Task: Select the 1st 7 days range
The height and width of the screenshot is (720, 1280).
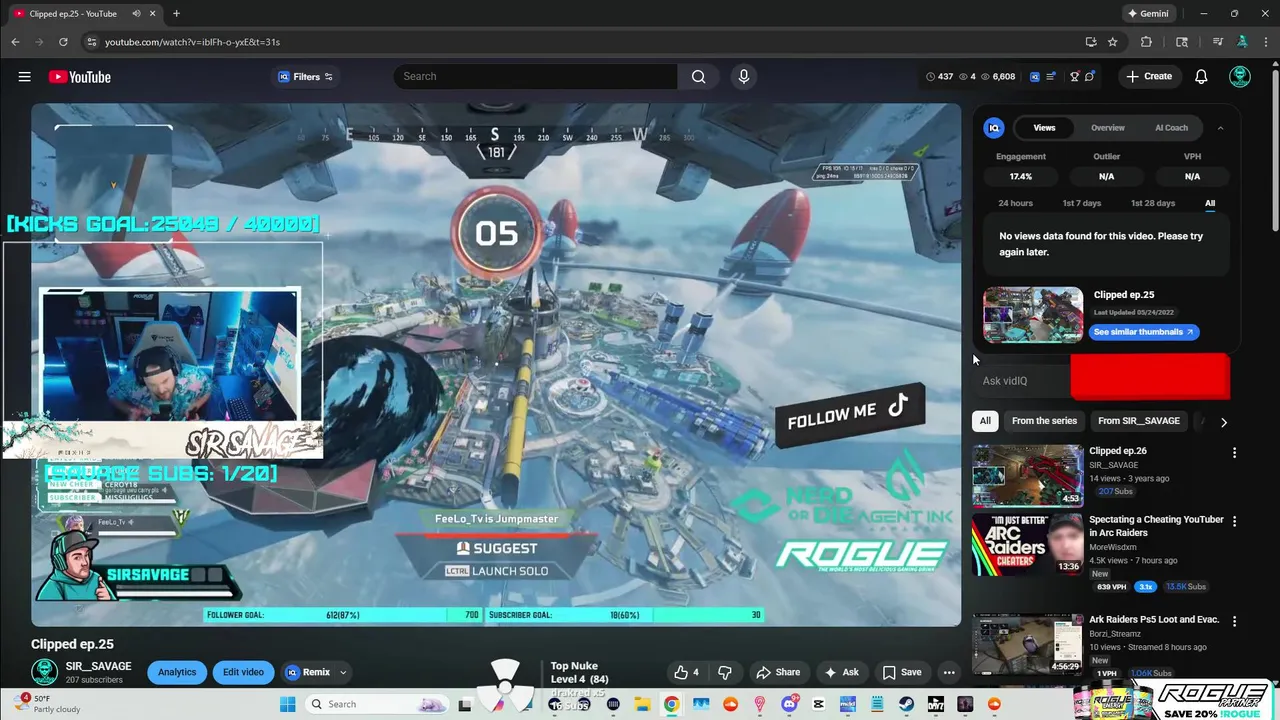Action: [1081, 203]
